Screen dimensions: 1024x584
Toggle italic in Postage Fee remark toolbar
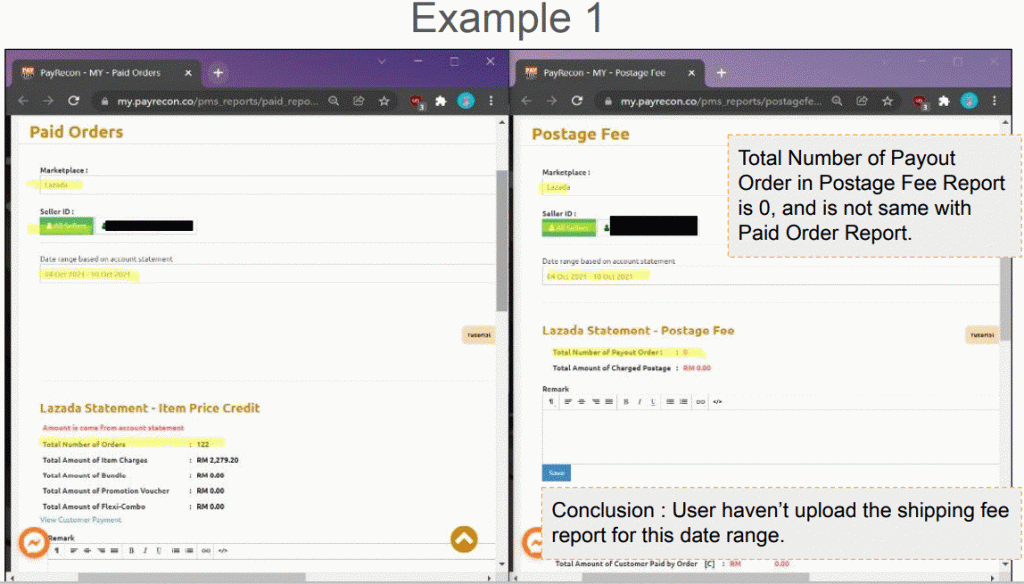point(639,402)
